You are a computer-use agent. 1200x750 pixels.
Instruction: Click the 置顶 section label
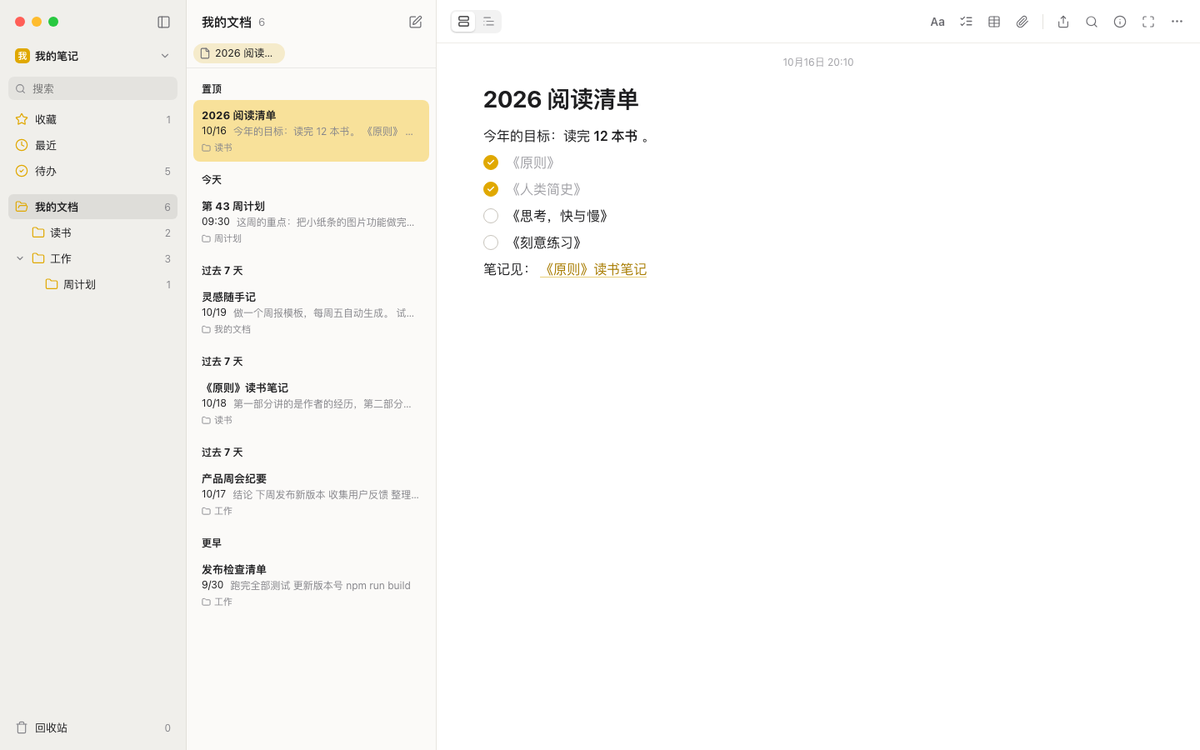(212, 89)
